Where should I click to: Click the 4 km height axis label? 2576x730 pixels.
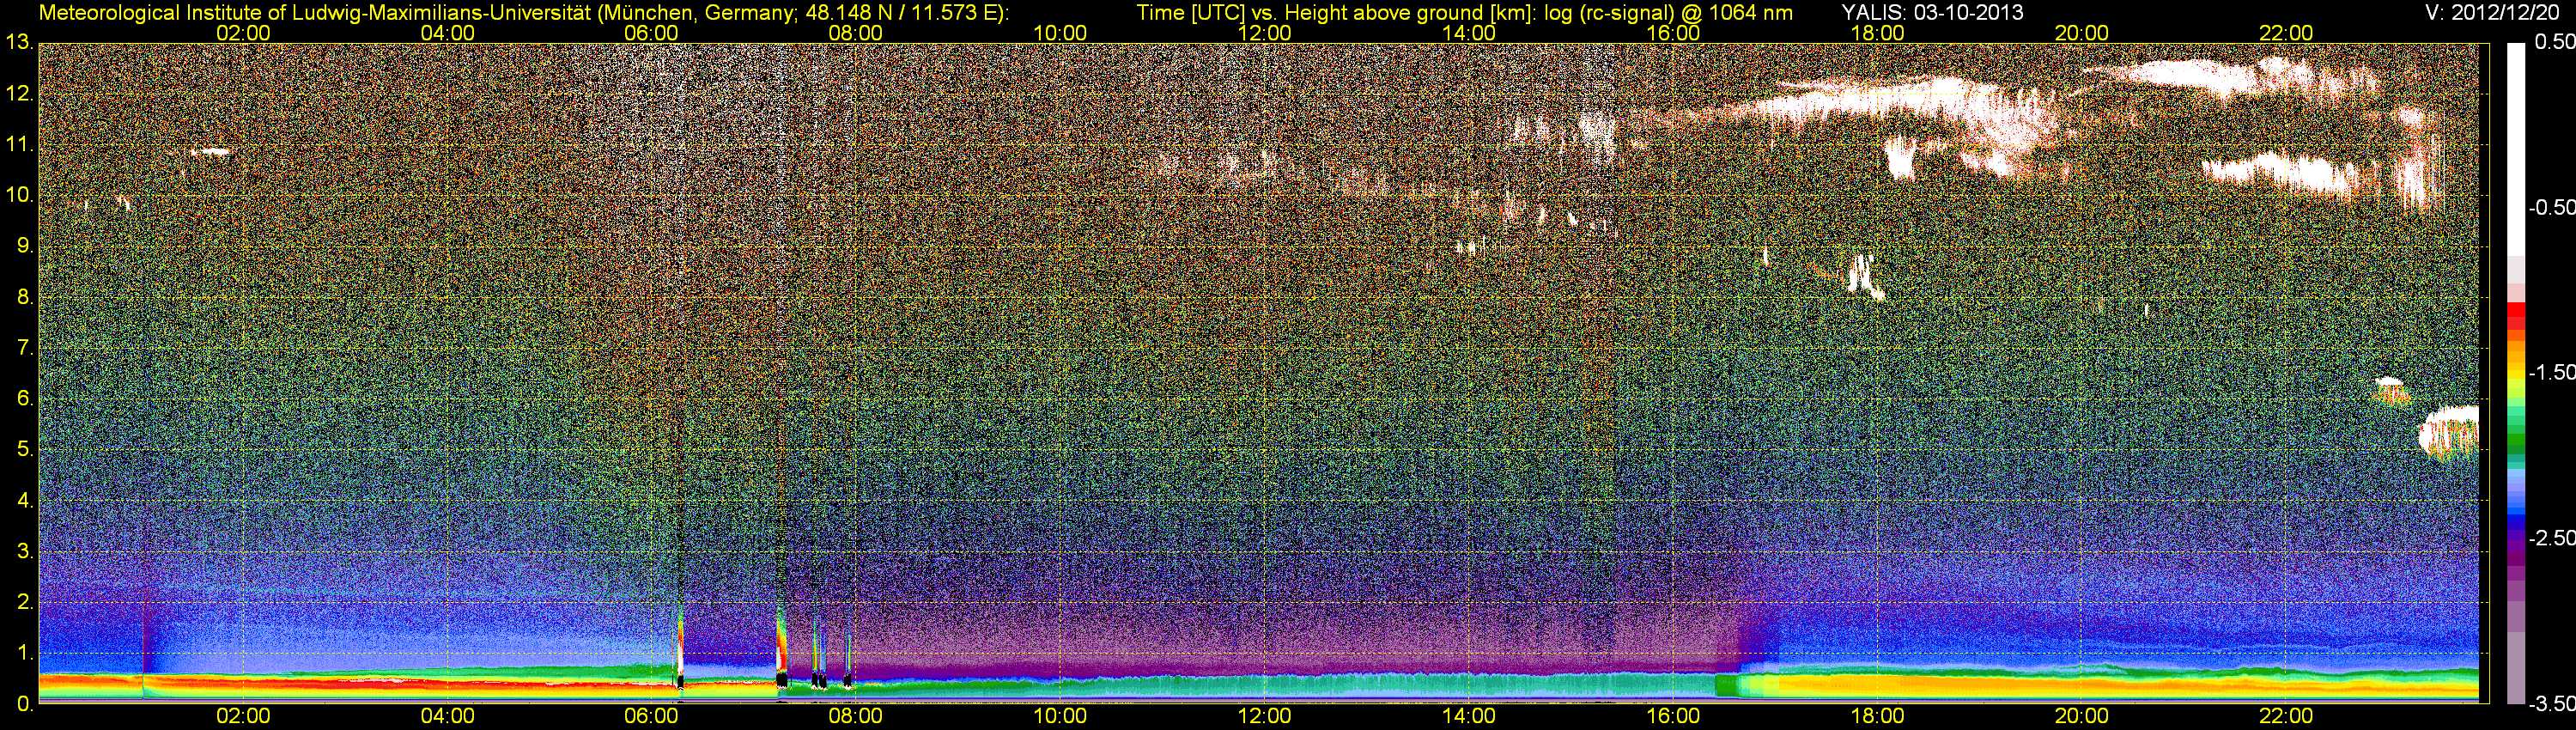24,501
